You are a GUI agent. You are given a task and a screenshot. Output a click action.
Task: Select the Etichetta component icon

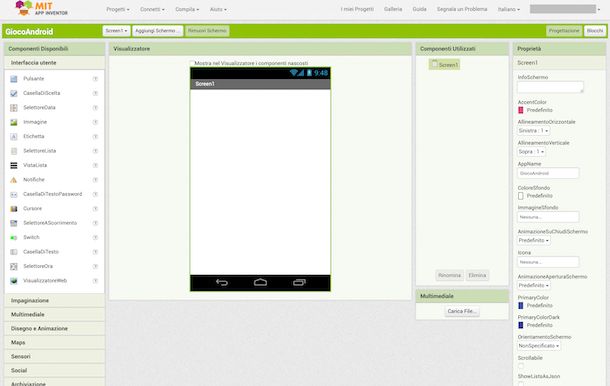click(x=14, y=137)
